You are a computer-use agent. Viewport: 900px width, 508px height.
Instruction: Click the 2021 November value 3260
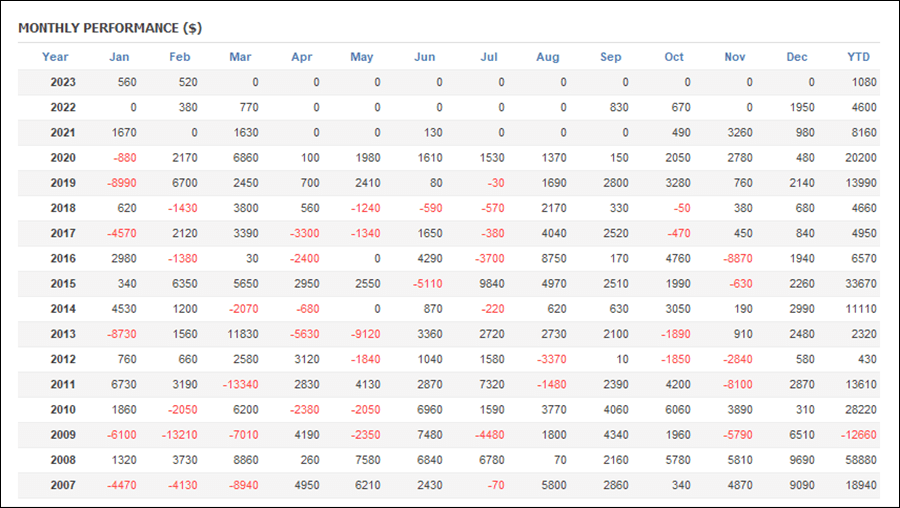pyautogui.click(x=740, y=133)
